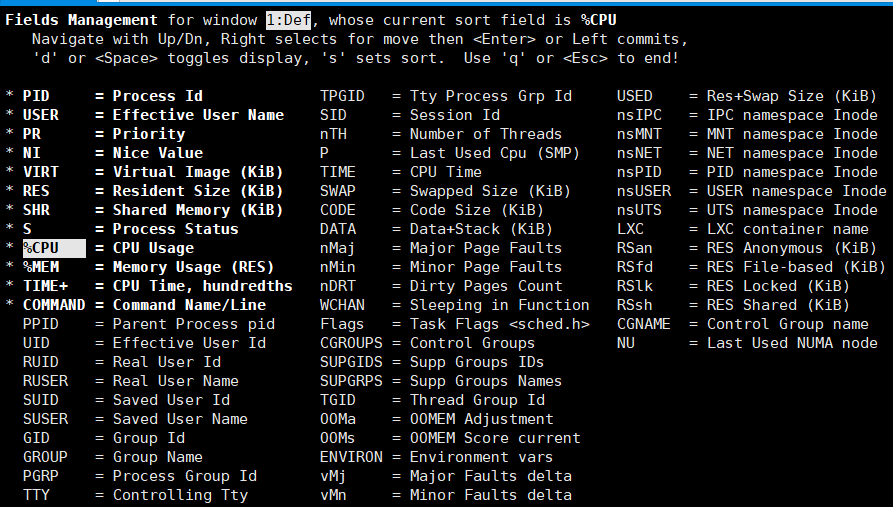Select the nsPID field name
This screenshot has height=507, width=893.
[x=639, y=172]
